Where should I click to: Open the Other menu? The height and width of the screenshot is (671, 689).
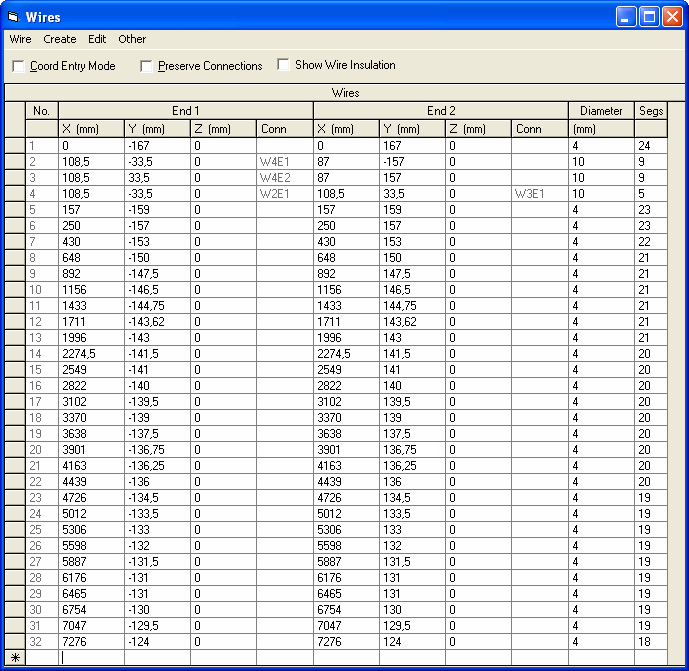click(x=132, y=39)
